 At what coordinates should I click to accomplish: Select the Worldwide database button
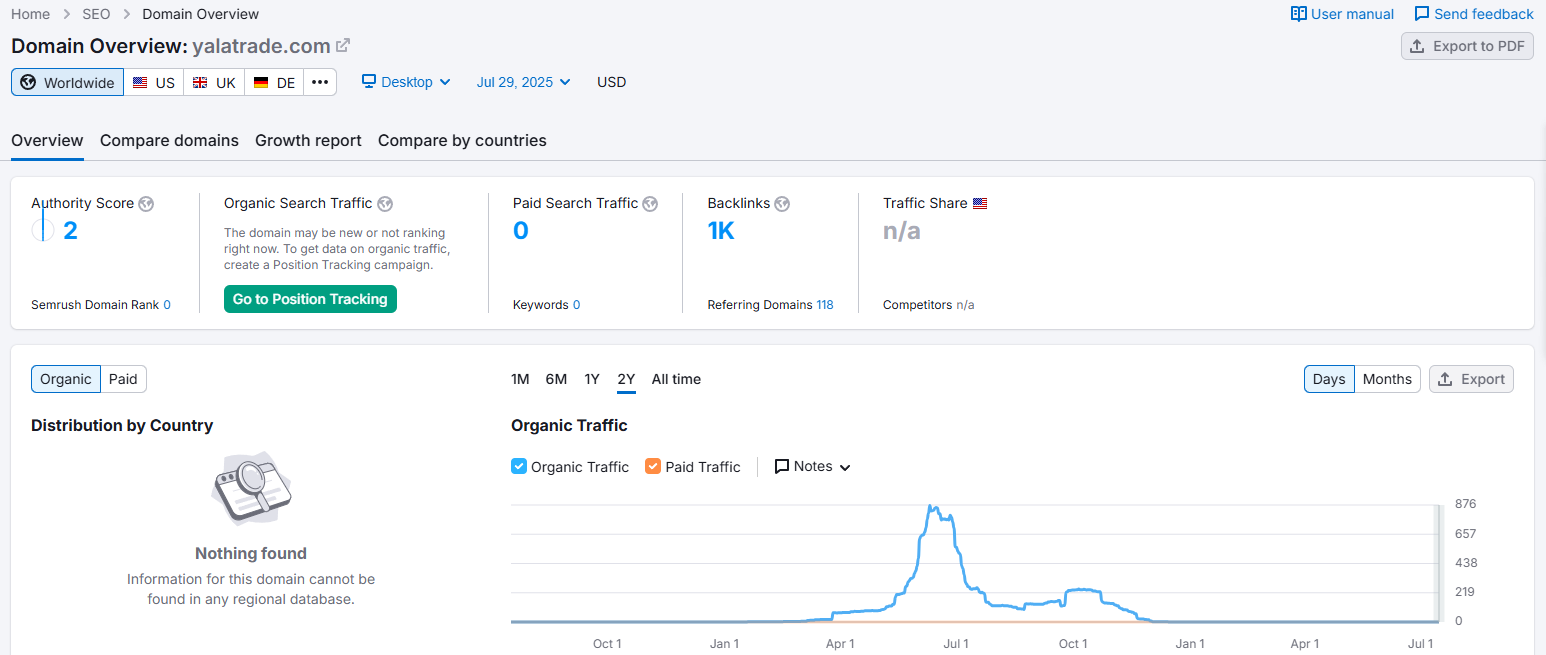(67, 82)
